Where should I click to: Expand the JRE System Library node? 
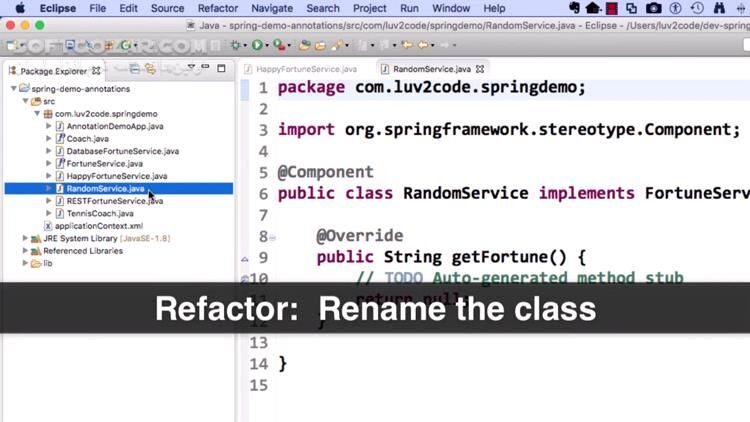25,239
